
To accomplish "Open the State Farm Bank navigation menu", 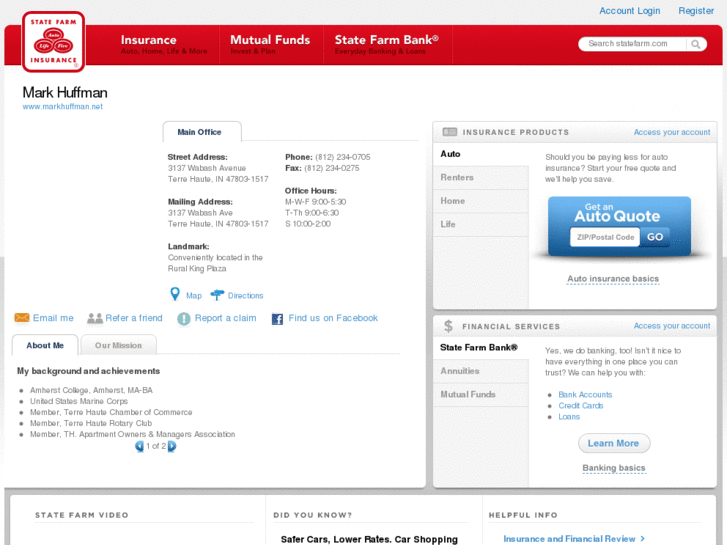I will pos(387,45).
